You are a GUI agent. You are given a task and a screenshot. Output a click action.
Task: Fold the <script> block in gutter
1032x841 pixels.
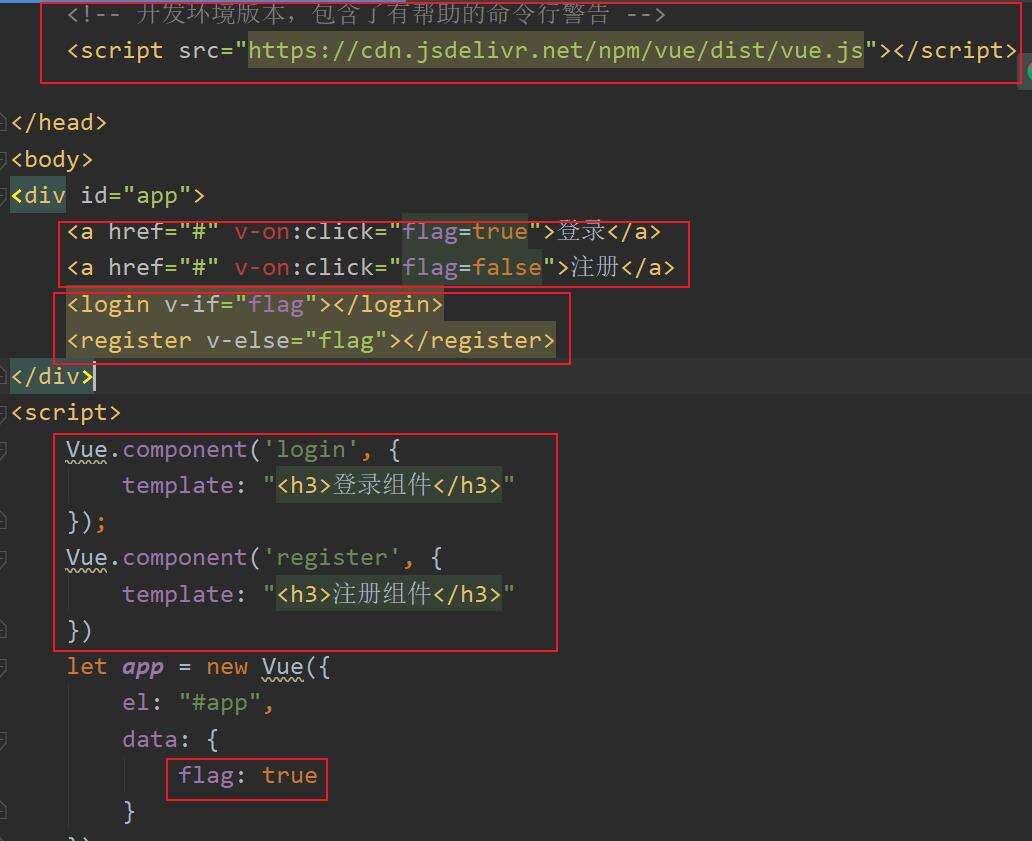click(4, 413)
